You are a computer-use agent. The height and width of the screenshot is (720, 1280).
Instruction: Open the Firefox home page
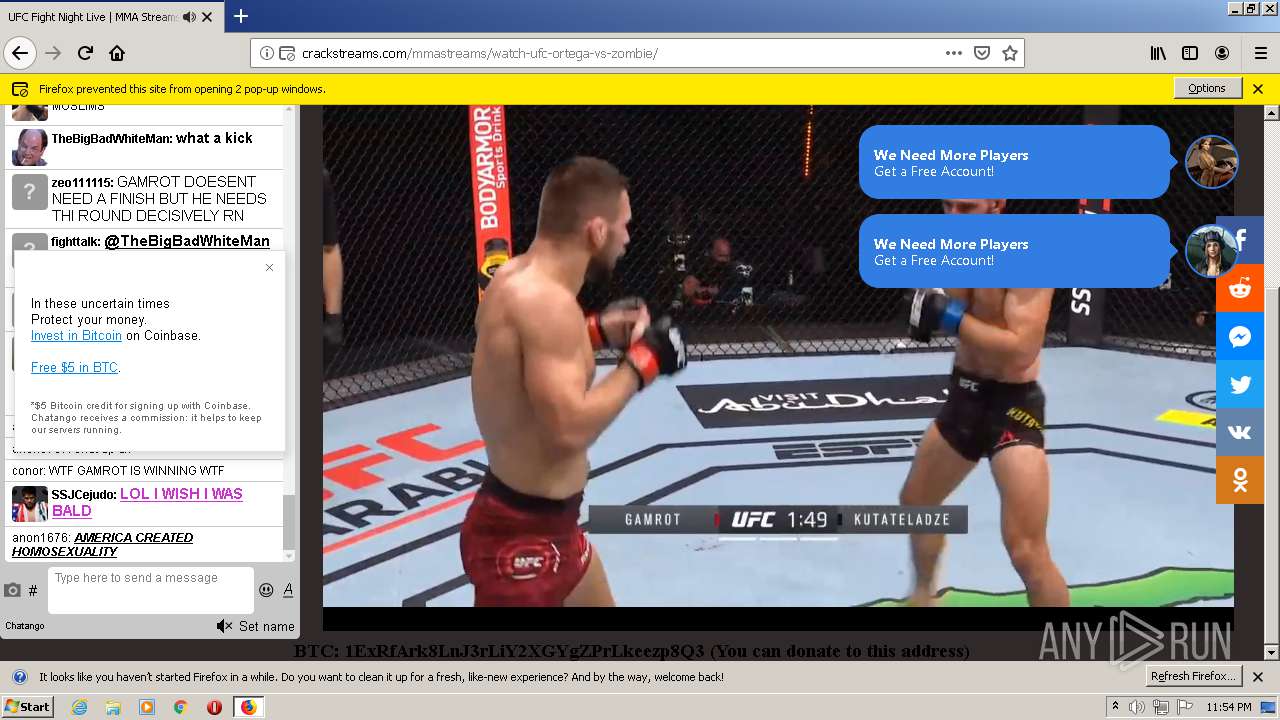tap(117, 53)
